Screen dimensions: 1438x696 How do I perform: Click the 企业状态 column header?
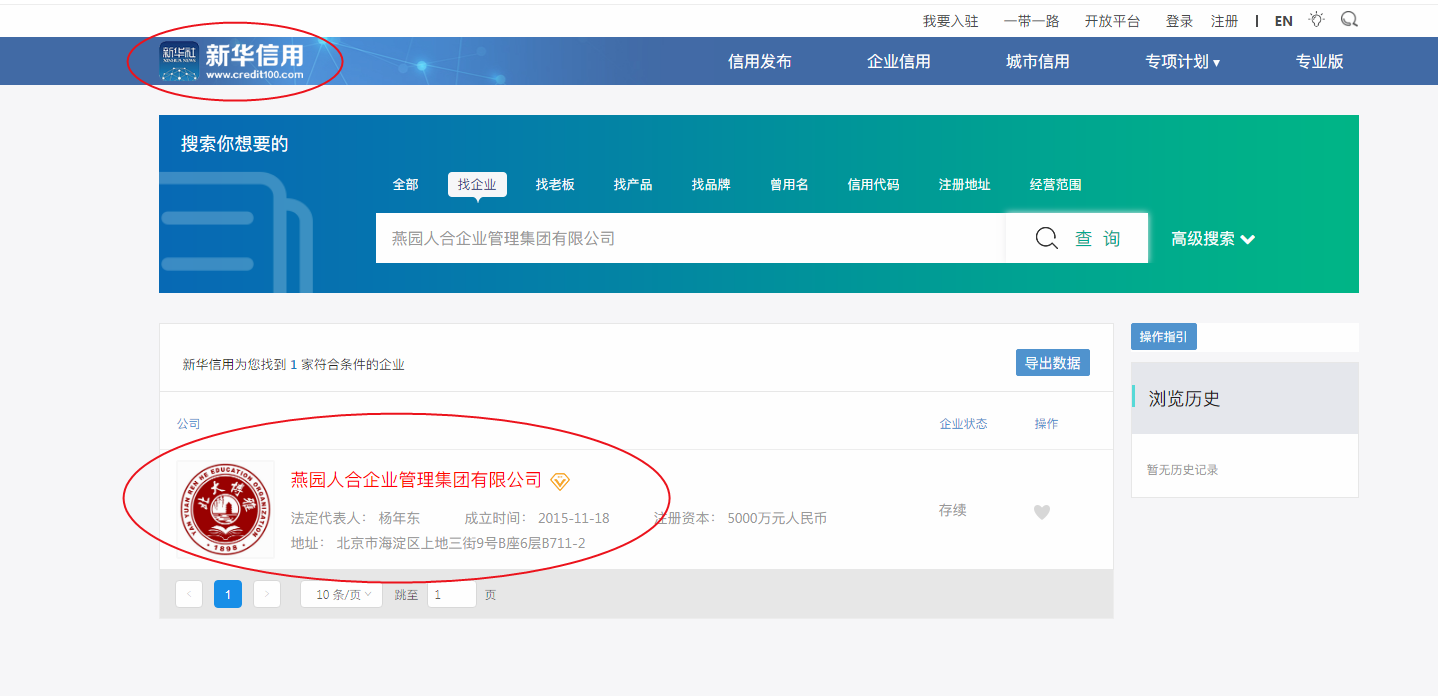tap(963, 424)
